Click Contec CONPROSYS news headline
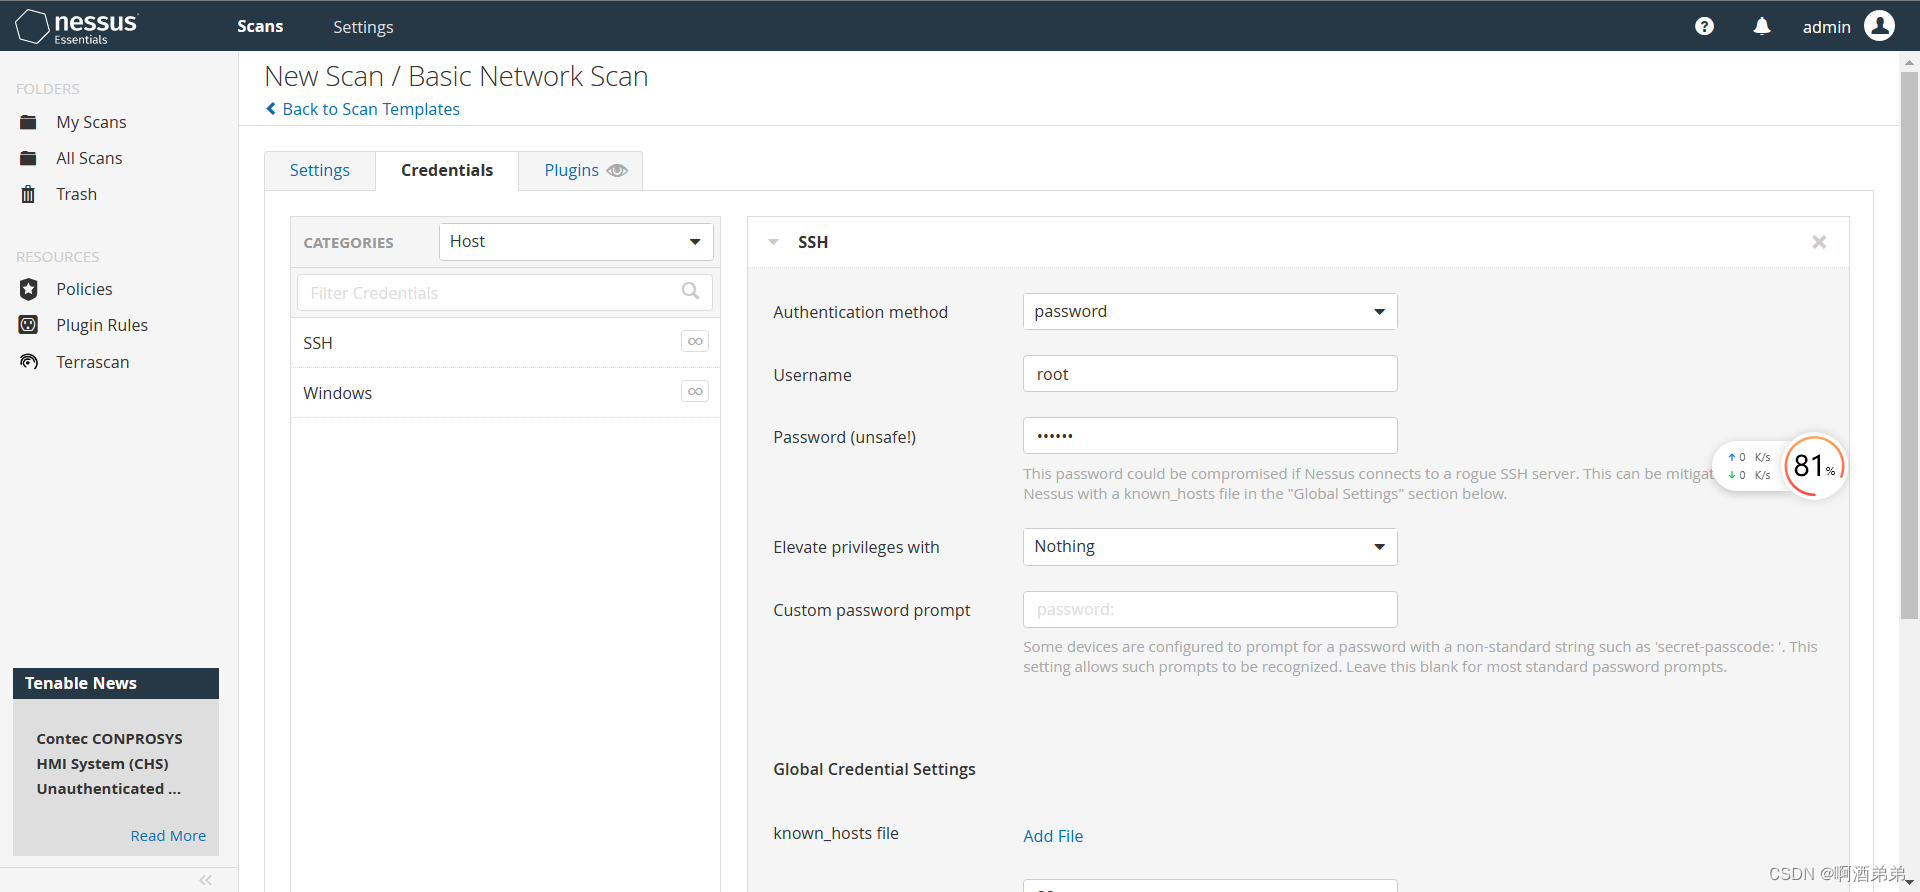Viewport: 1920px width, 892px height. 110,764
